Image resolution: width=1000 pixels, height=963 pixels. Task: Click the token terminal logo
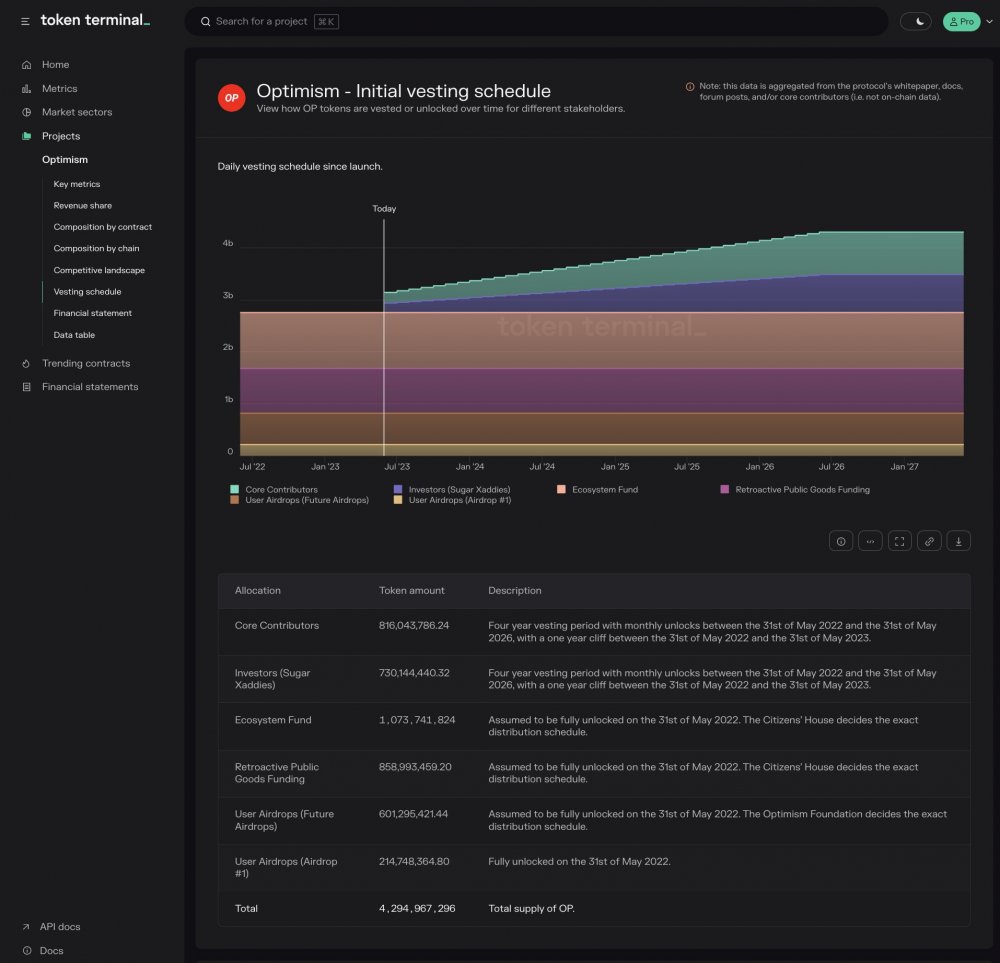(96, 20)
